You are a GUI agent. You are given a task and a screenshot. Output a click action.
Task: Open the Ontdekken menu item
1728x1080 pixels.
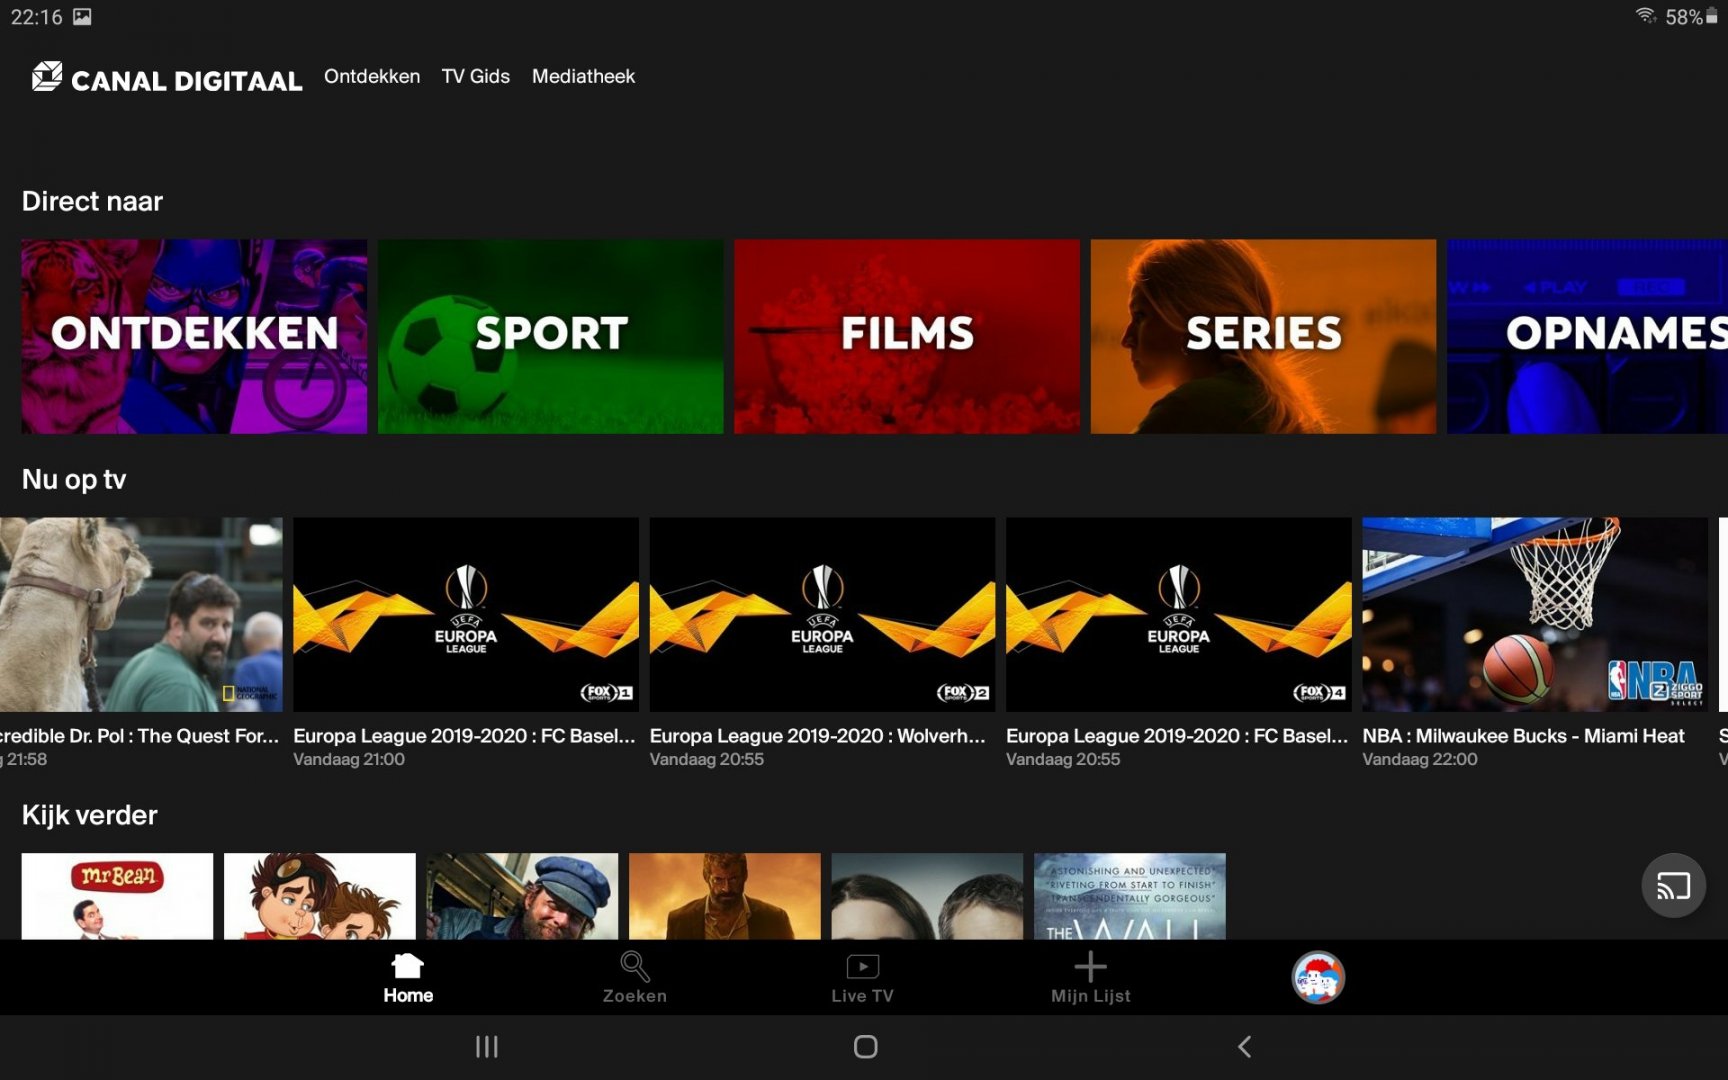click(x=372, y=77)
